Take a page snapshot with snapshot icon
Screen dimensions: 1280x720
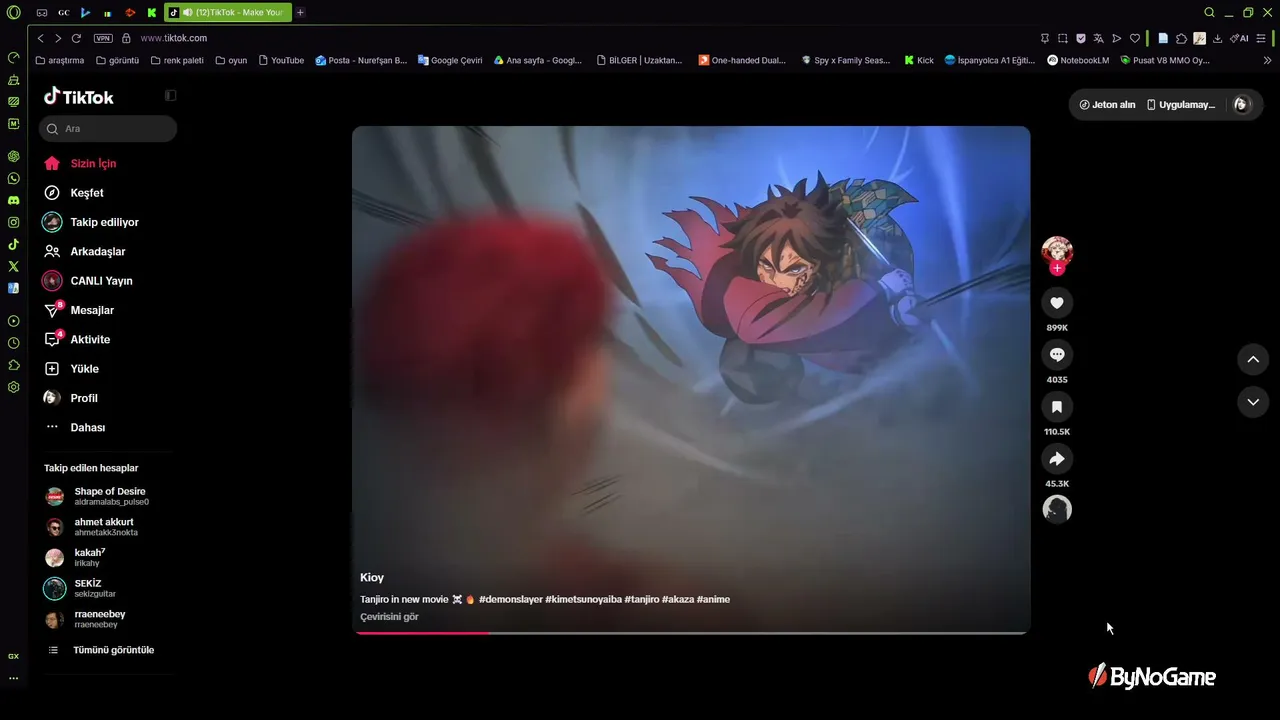(1063, 38)
